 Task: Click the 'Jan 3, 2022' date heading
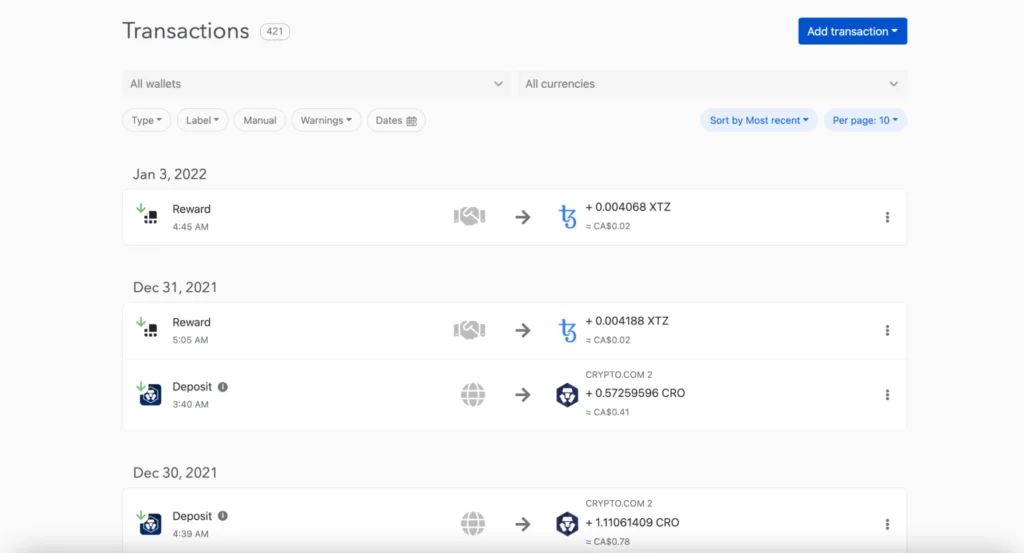(170, 174)
